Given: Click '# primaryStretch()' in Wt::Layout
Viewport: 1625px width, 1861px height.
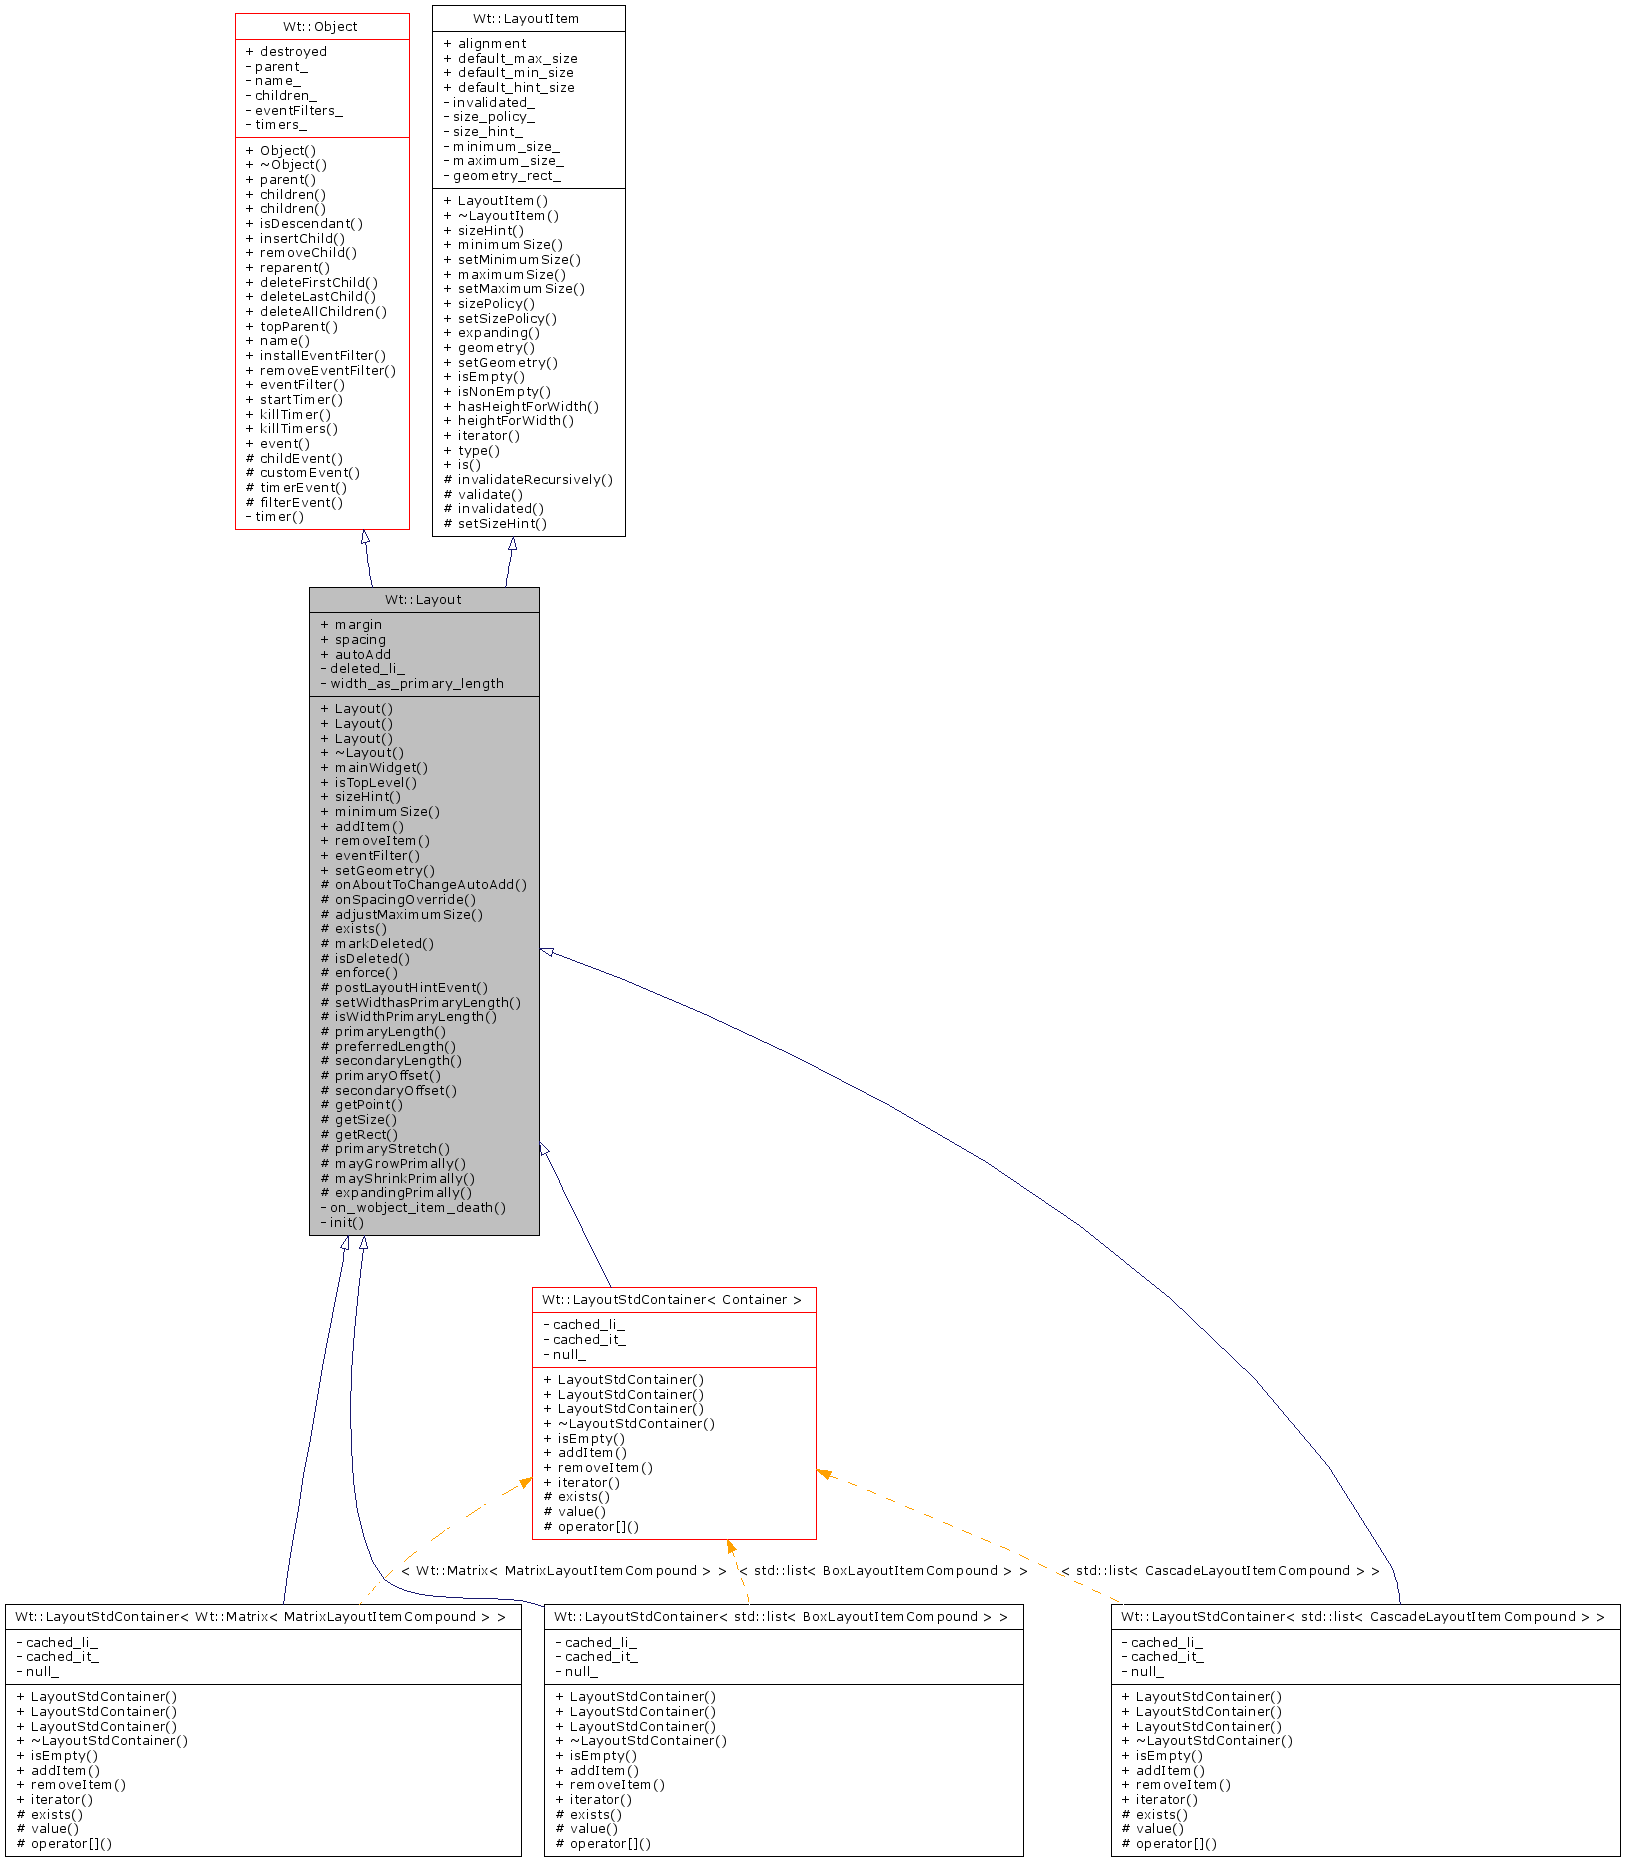Looking at the screenshot, I should click(385, 1149).
